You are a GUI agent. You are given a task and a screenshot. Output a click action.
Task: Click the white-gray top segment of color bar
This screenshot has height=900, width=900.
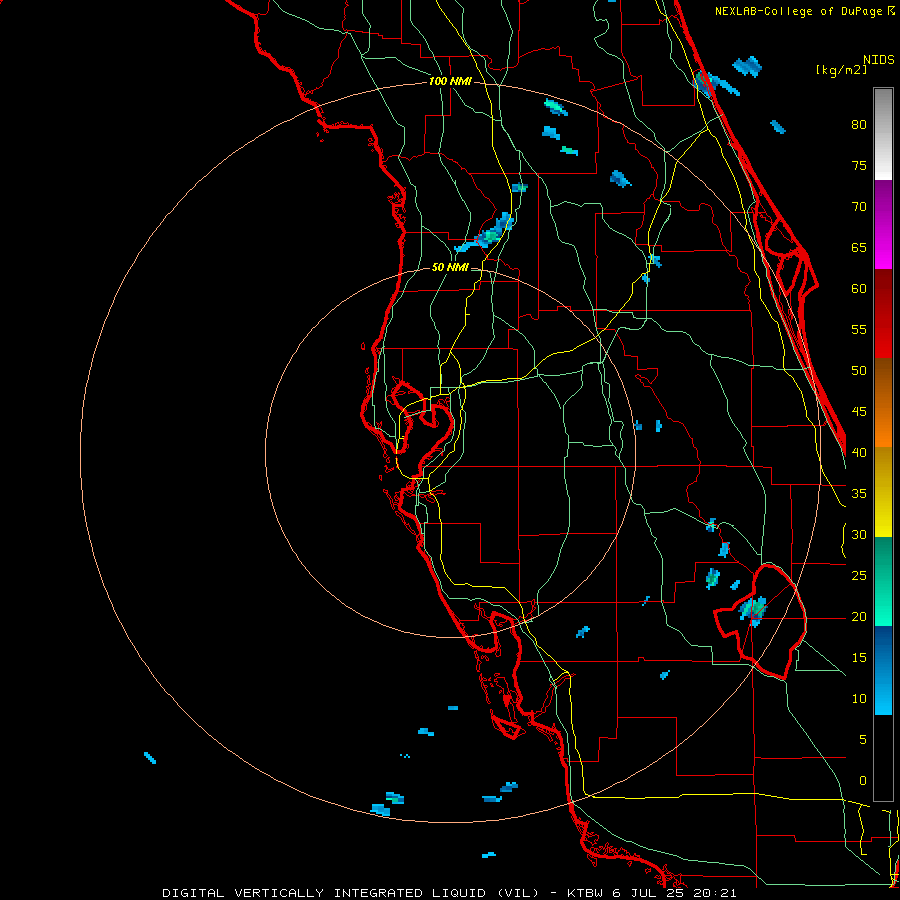pos(883,134)
